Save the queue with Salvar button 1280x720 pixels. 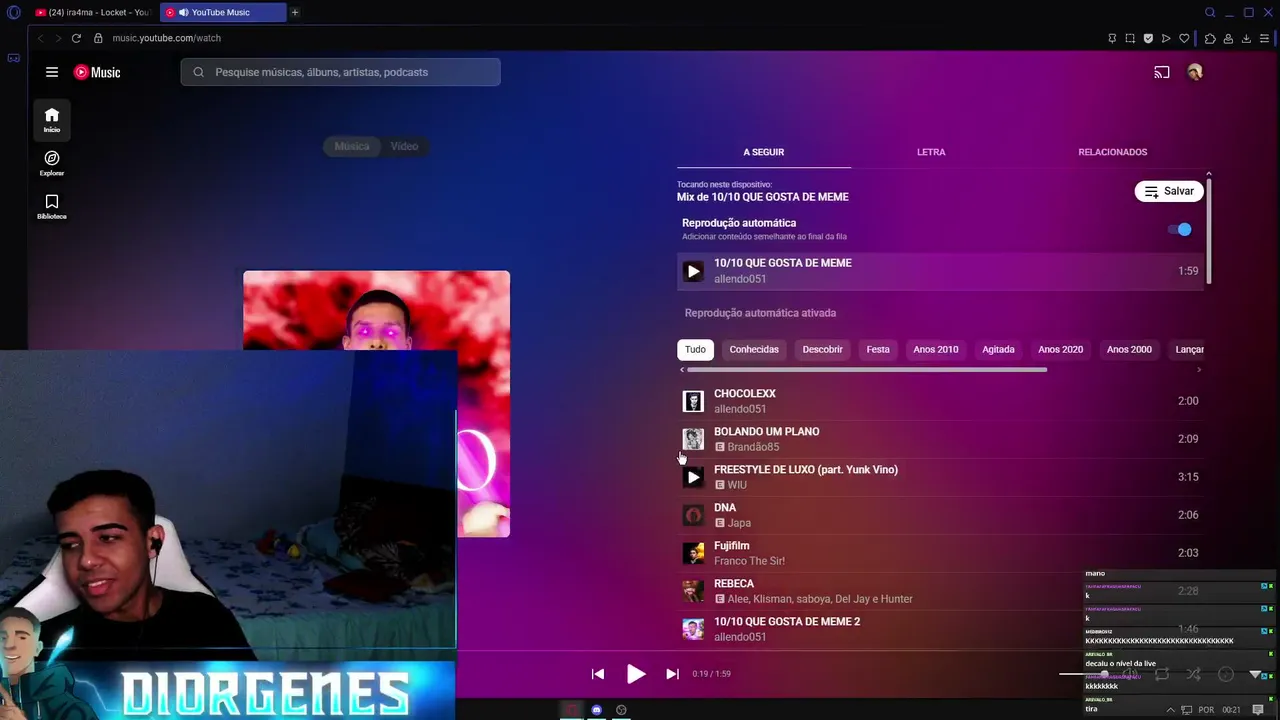[x=1169, y=191]
